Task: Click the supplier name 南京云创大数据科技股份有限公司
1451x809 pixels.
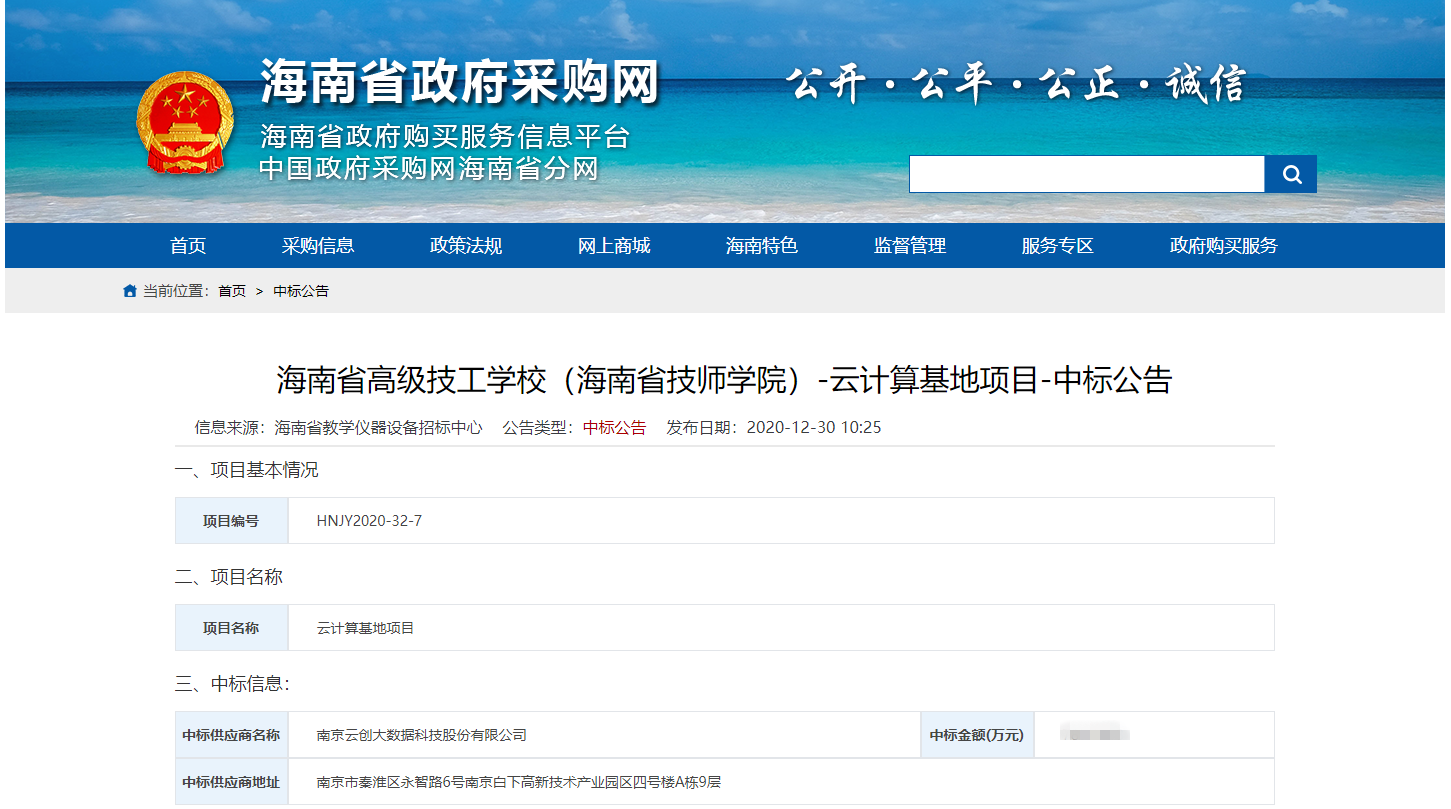Action: click(421, 735)
